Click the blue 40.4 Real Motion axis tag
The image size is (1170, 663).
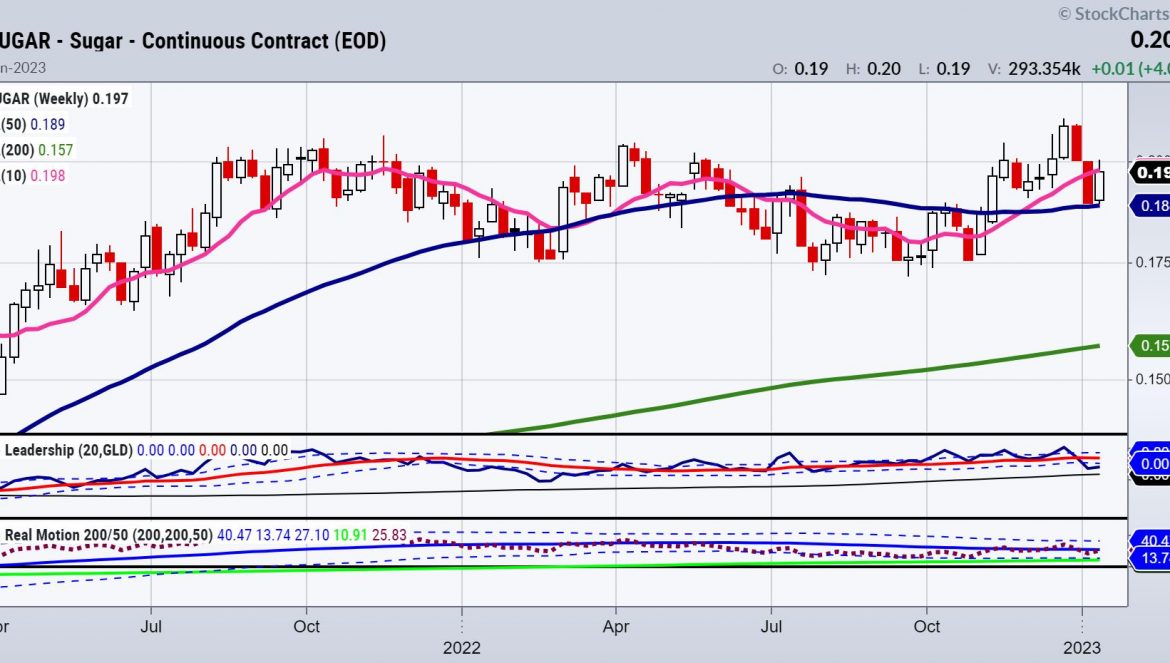click(x=1151, y=541)
